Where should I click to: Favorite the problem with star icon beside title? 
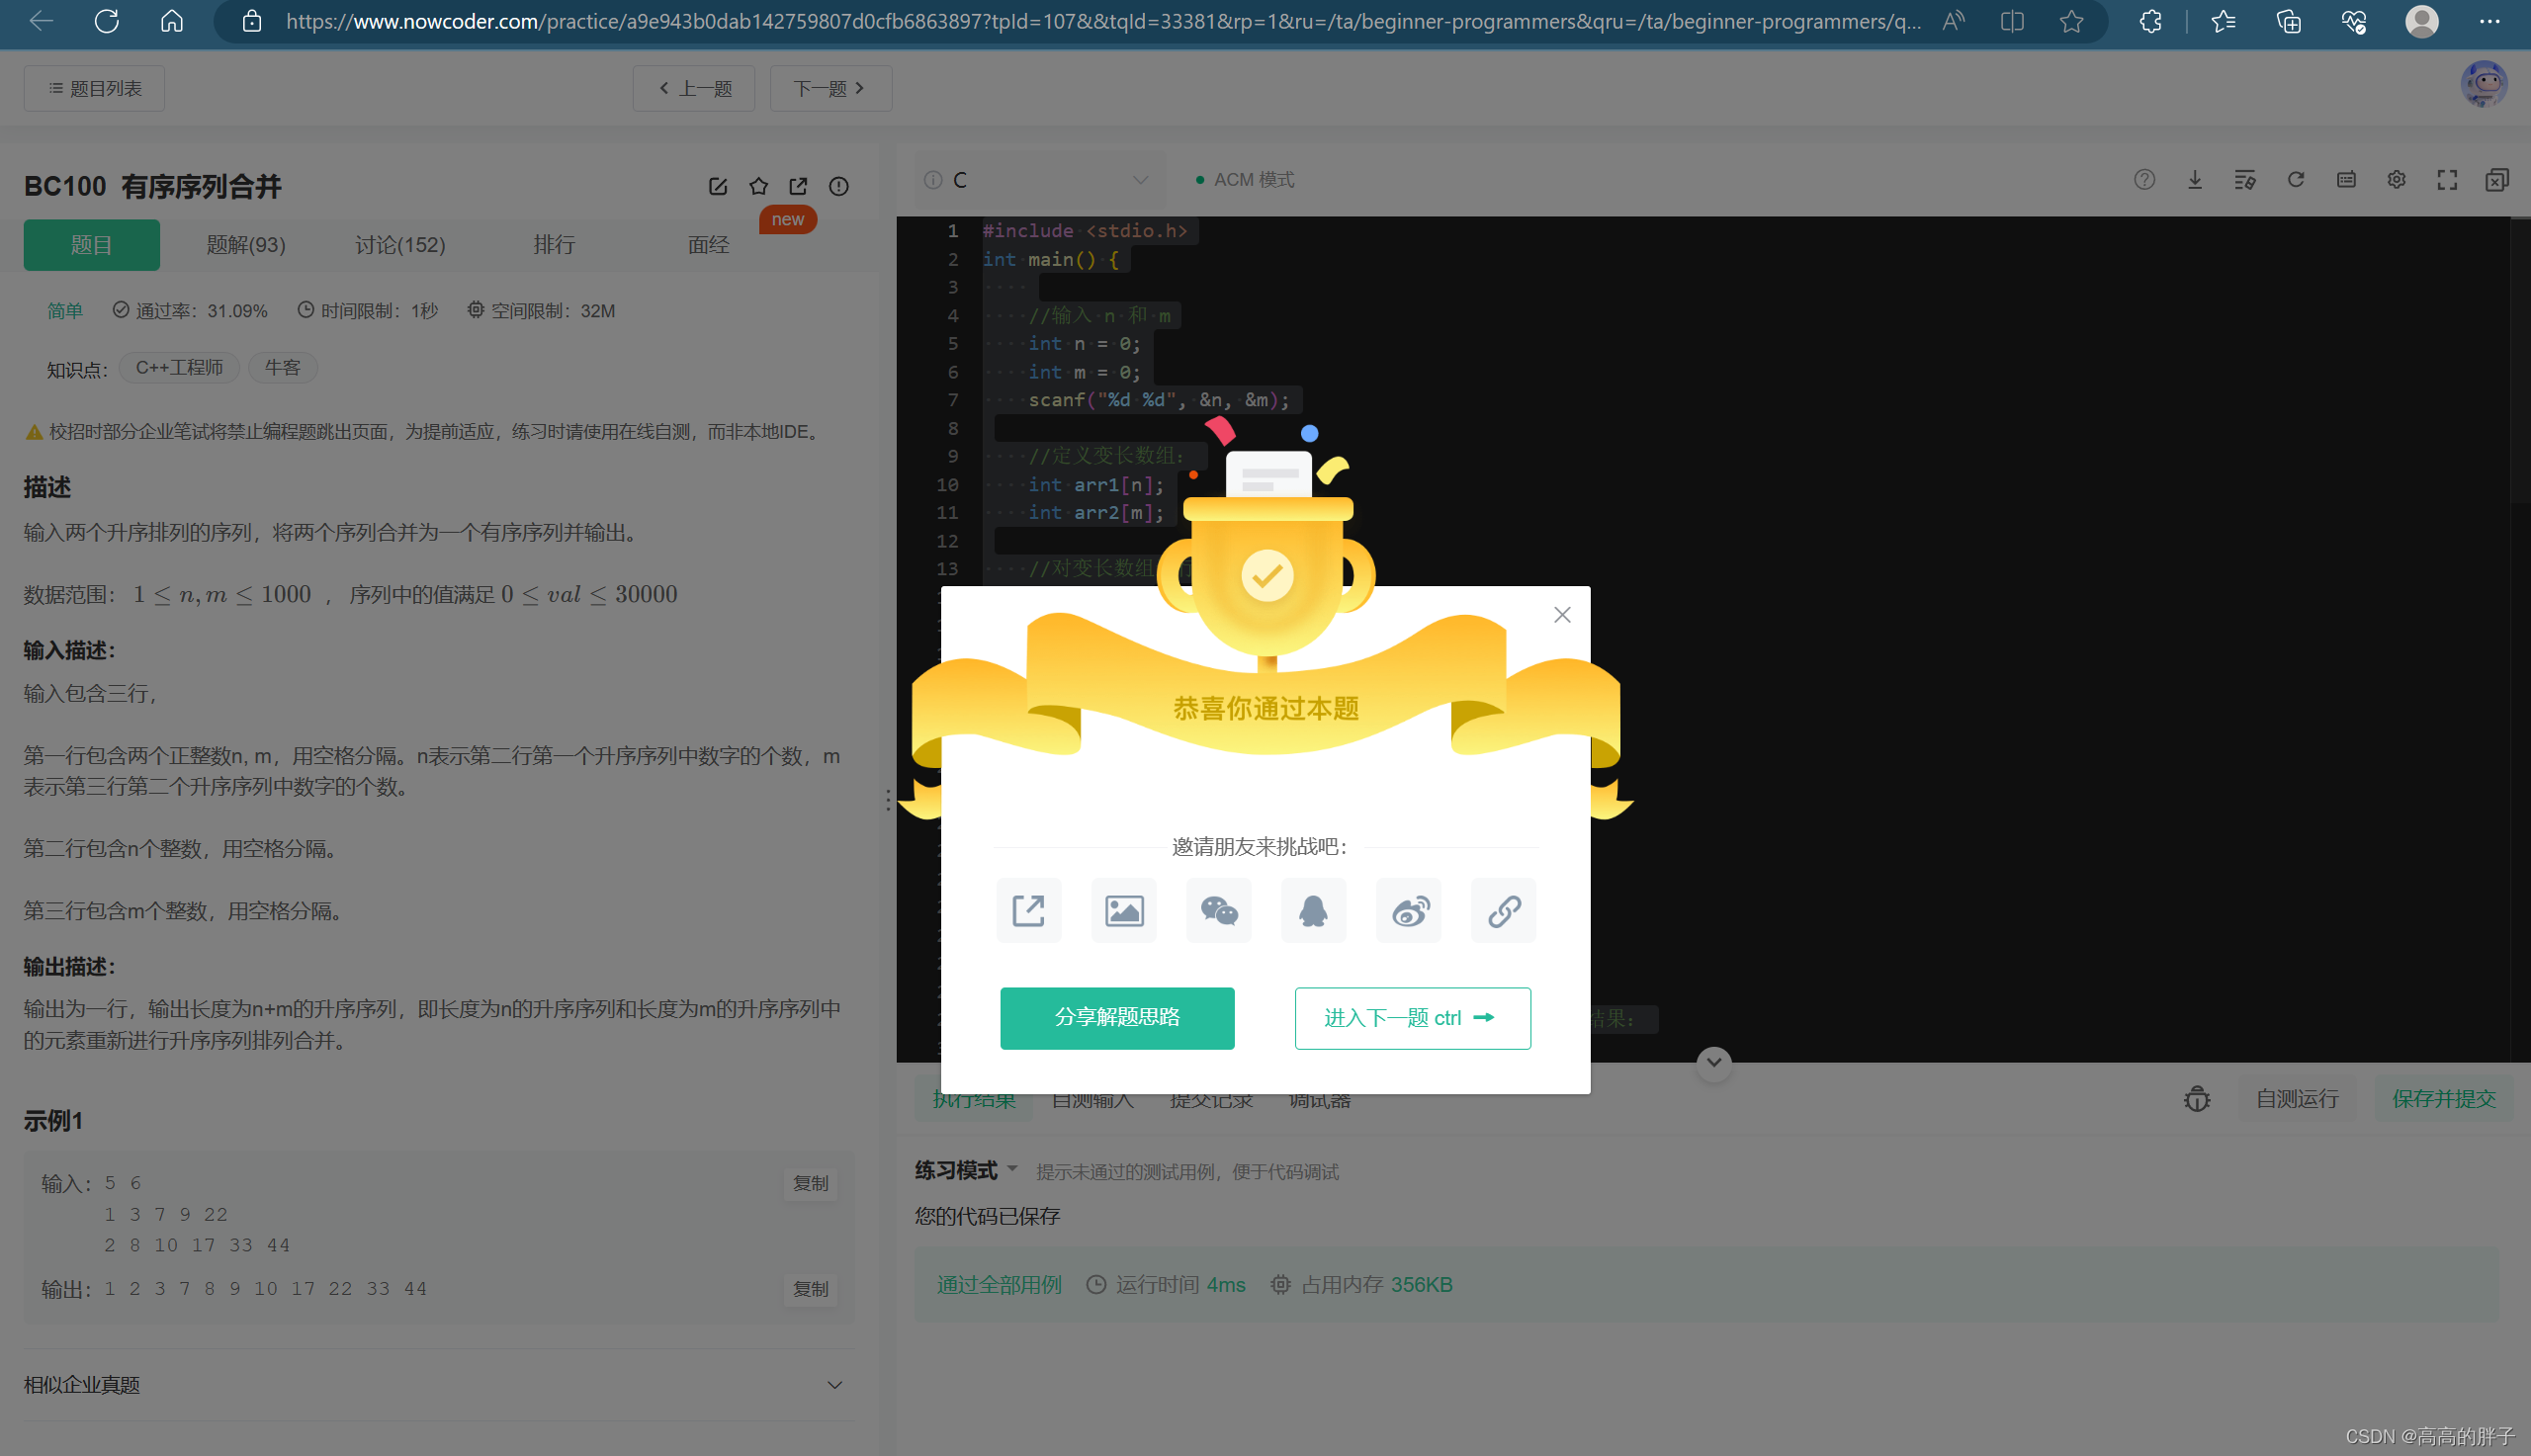pos(759,187)
